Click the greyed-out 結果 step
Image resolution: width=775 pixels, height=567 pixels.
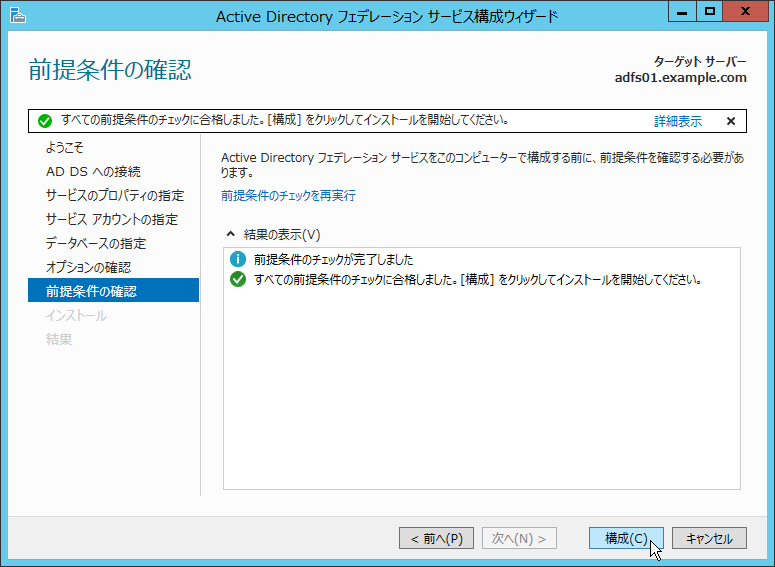pyautogui.click(x=59, y=339)
